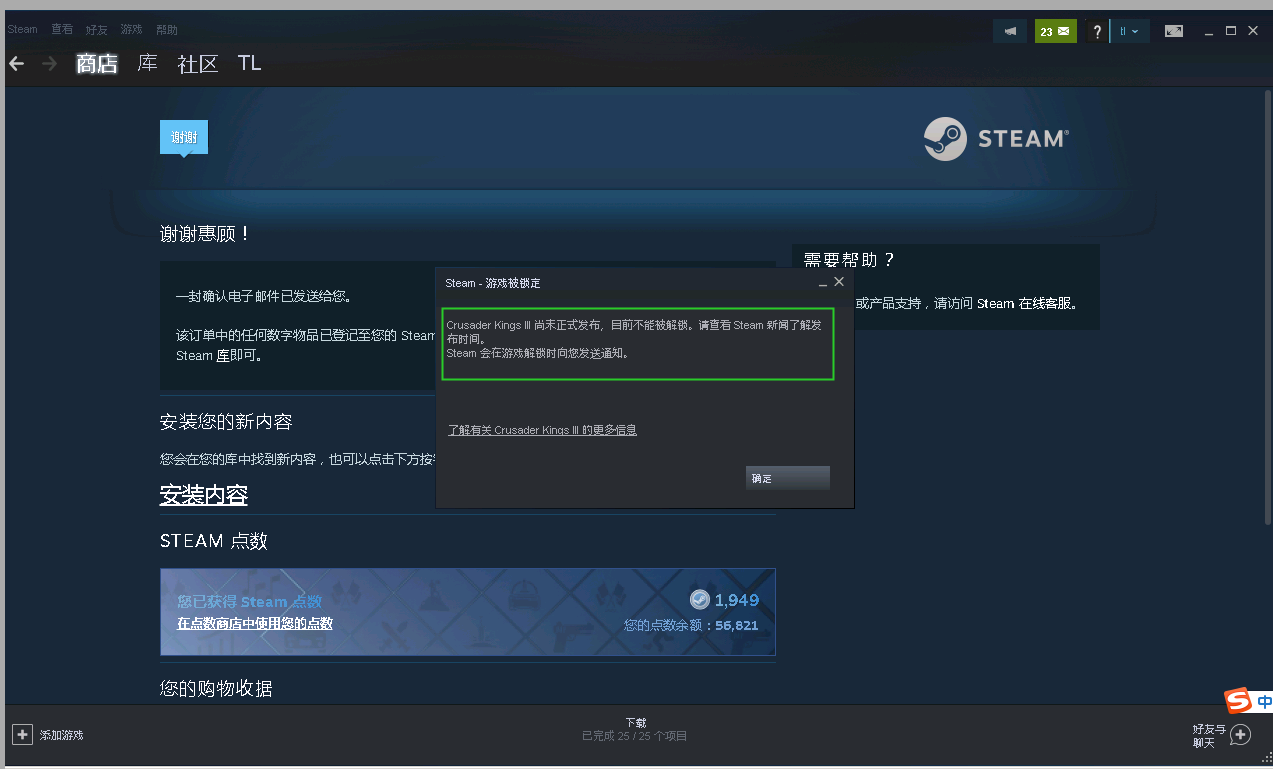Click the 谢谢惠顾！ heading

pos(204,234)
